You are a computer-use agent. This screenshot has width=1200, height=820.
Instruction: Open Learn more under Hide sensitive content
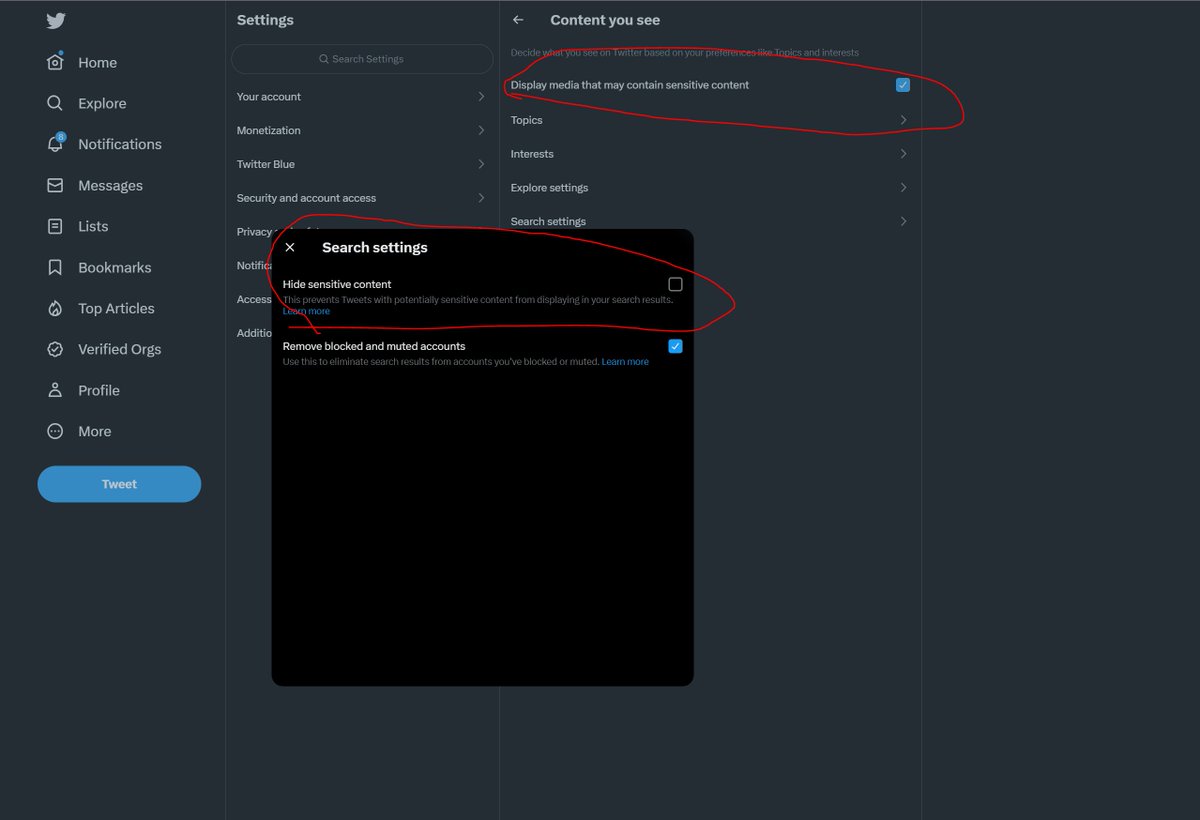click(306, 311)
